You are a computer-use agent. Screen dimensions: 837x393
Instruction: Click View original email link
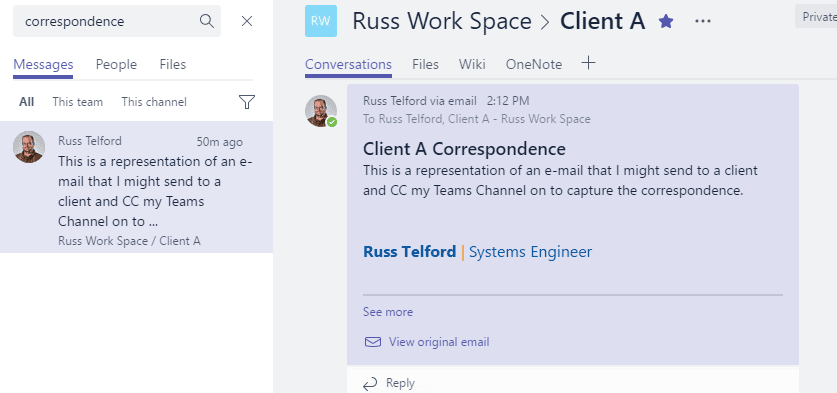click(439, 342)
